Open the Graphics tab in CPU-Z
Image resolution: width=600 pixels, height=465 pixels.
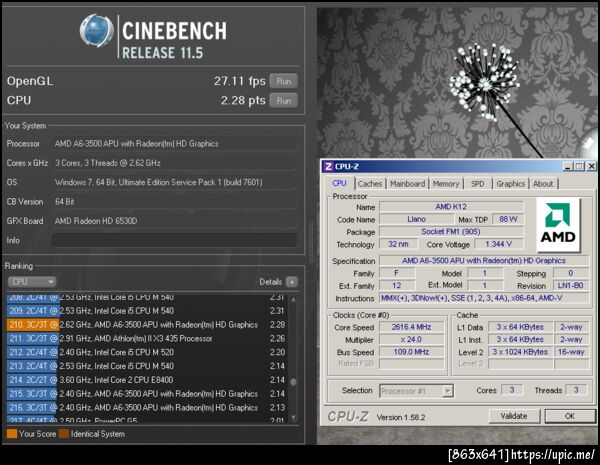pyautogui.click(x=510, y=184)
